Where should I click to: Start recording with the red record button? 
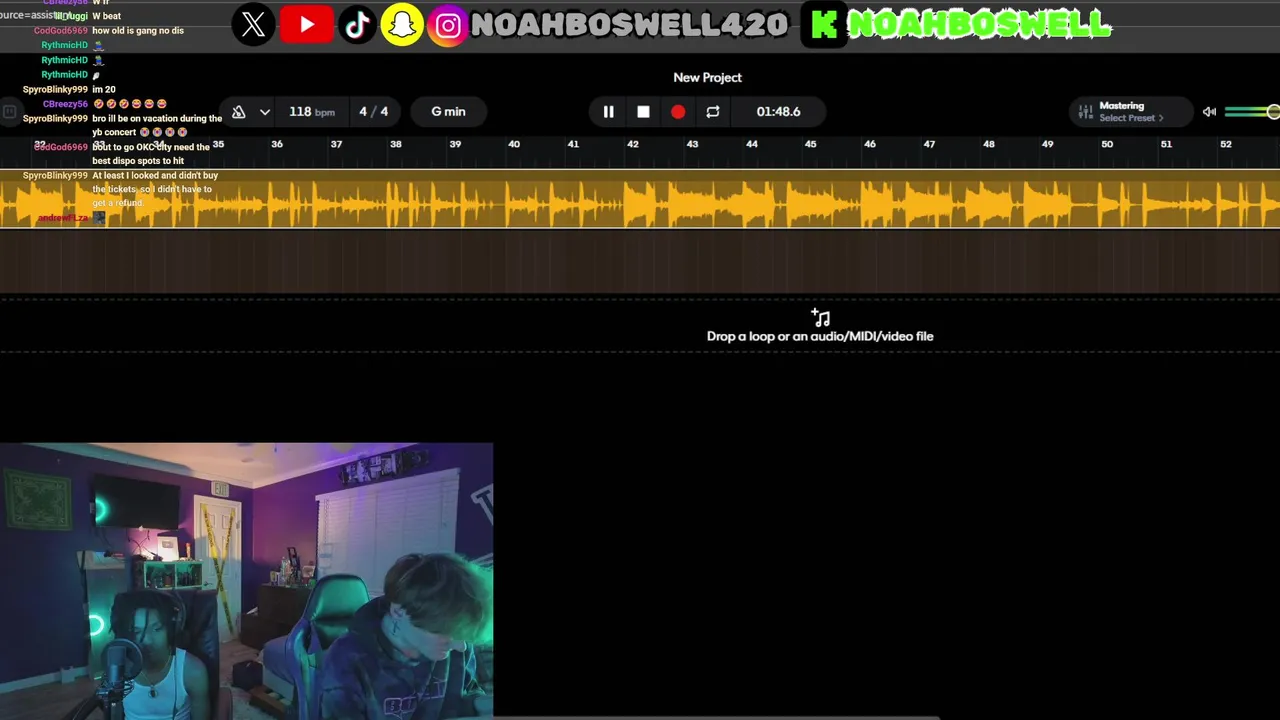(x=678, y=112)
